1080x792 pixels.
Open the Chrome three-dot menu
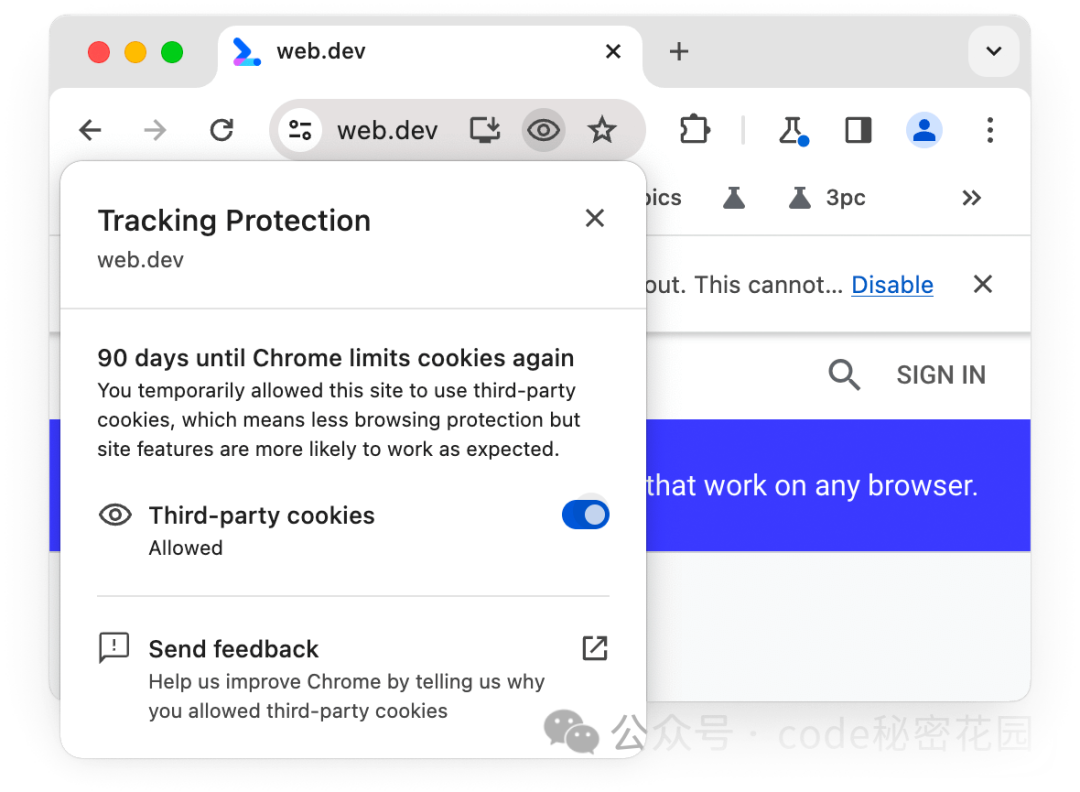[990, 129]
